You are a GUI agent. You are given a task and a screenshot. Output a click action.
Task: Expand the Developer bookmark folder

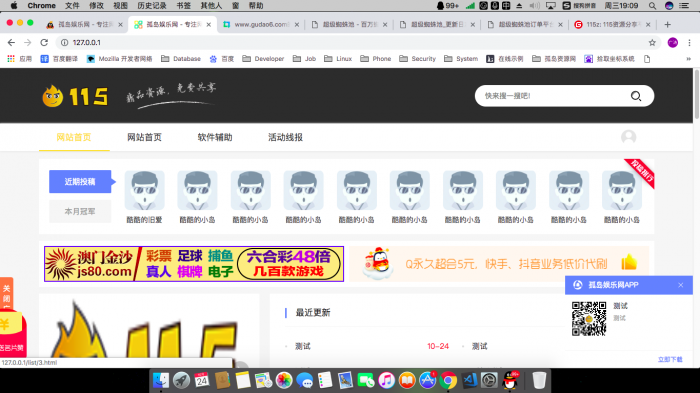click(263, 59)
